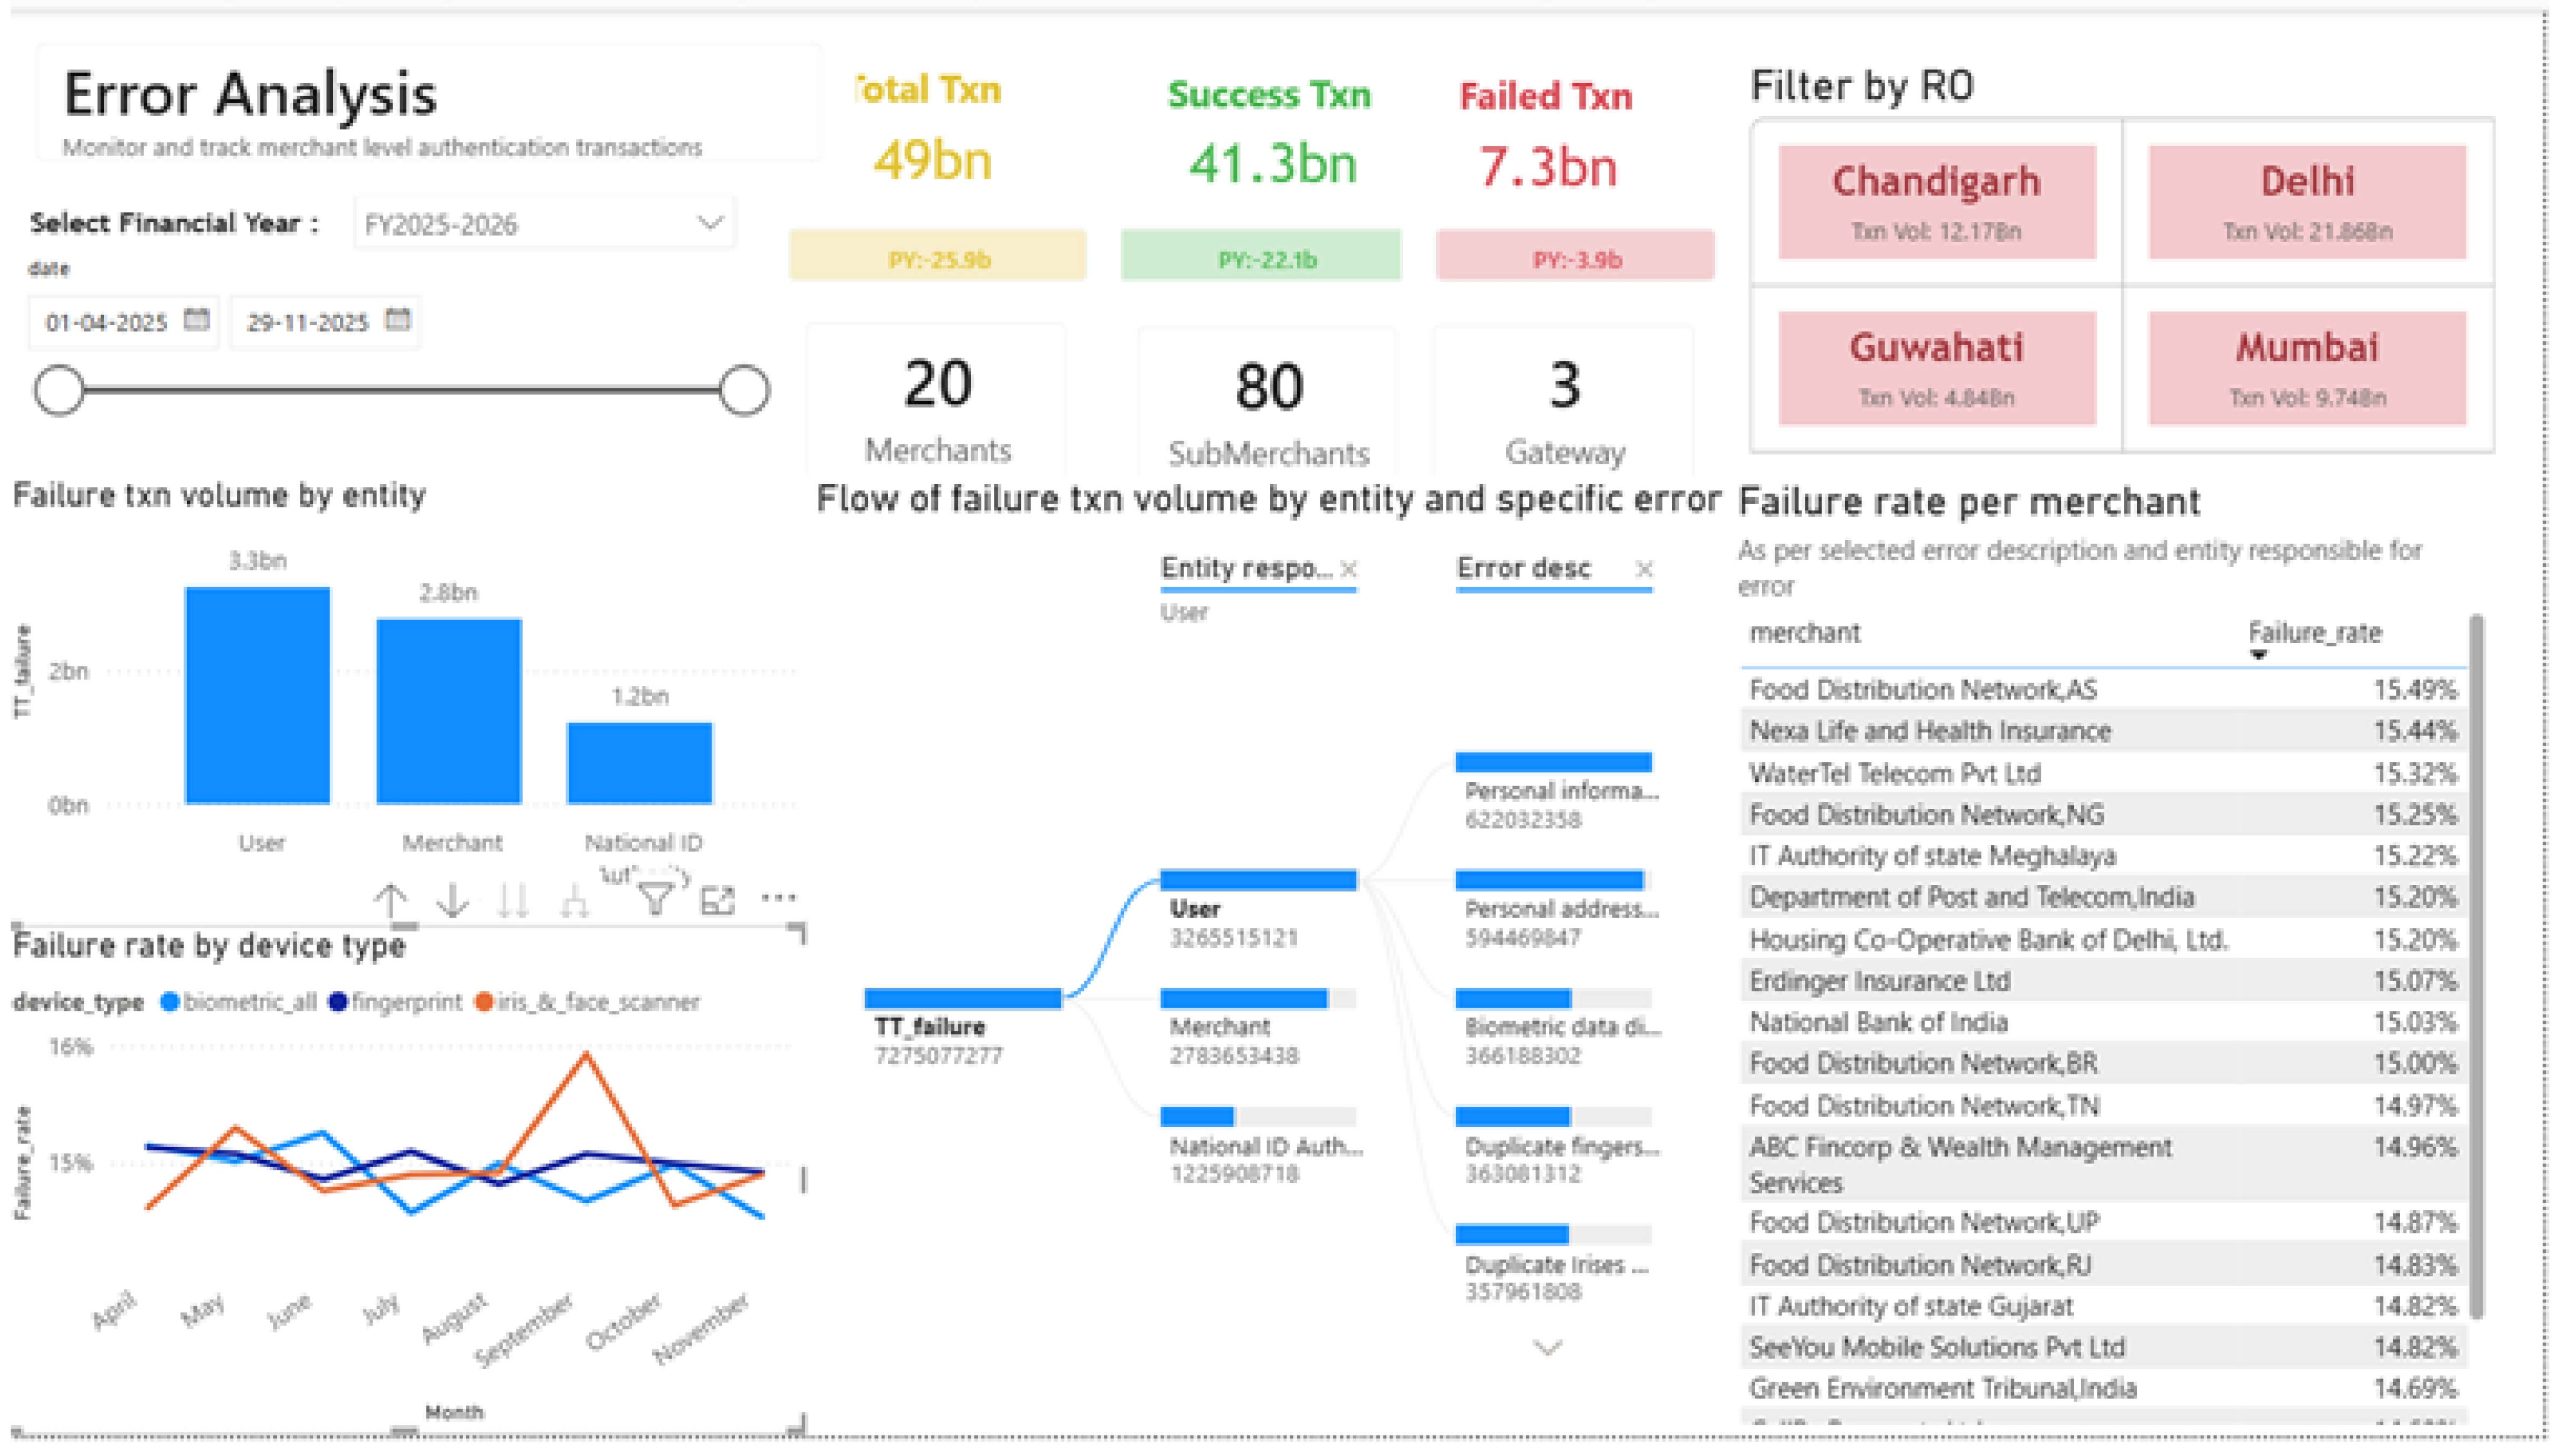Click the drill up arrow icon

click(x=391, y=901)
